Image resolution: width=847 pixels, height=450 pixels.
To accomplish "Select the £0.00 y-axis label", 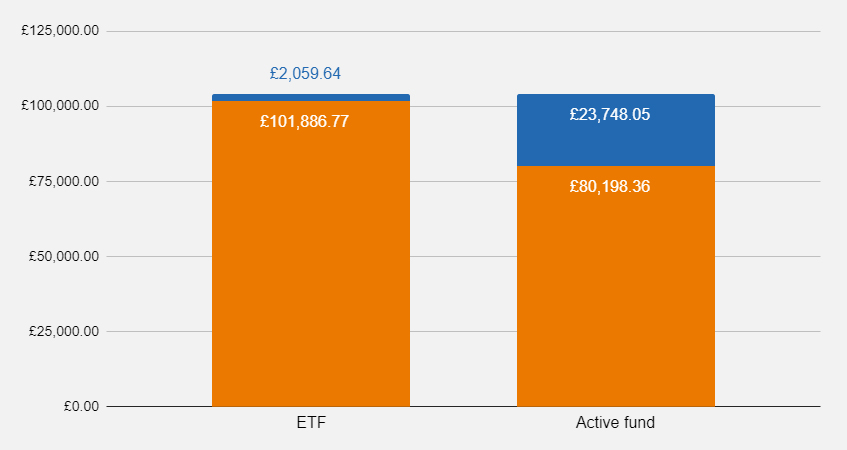I will [78, 406].
